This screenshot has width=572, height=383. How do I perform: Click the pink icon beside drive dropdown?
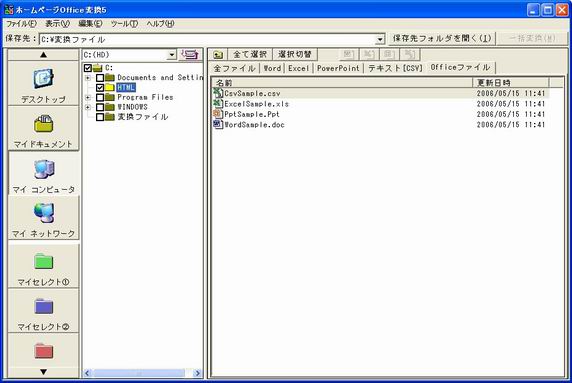click(x=190, y=55)
